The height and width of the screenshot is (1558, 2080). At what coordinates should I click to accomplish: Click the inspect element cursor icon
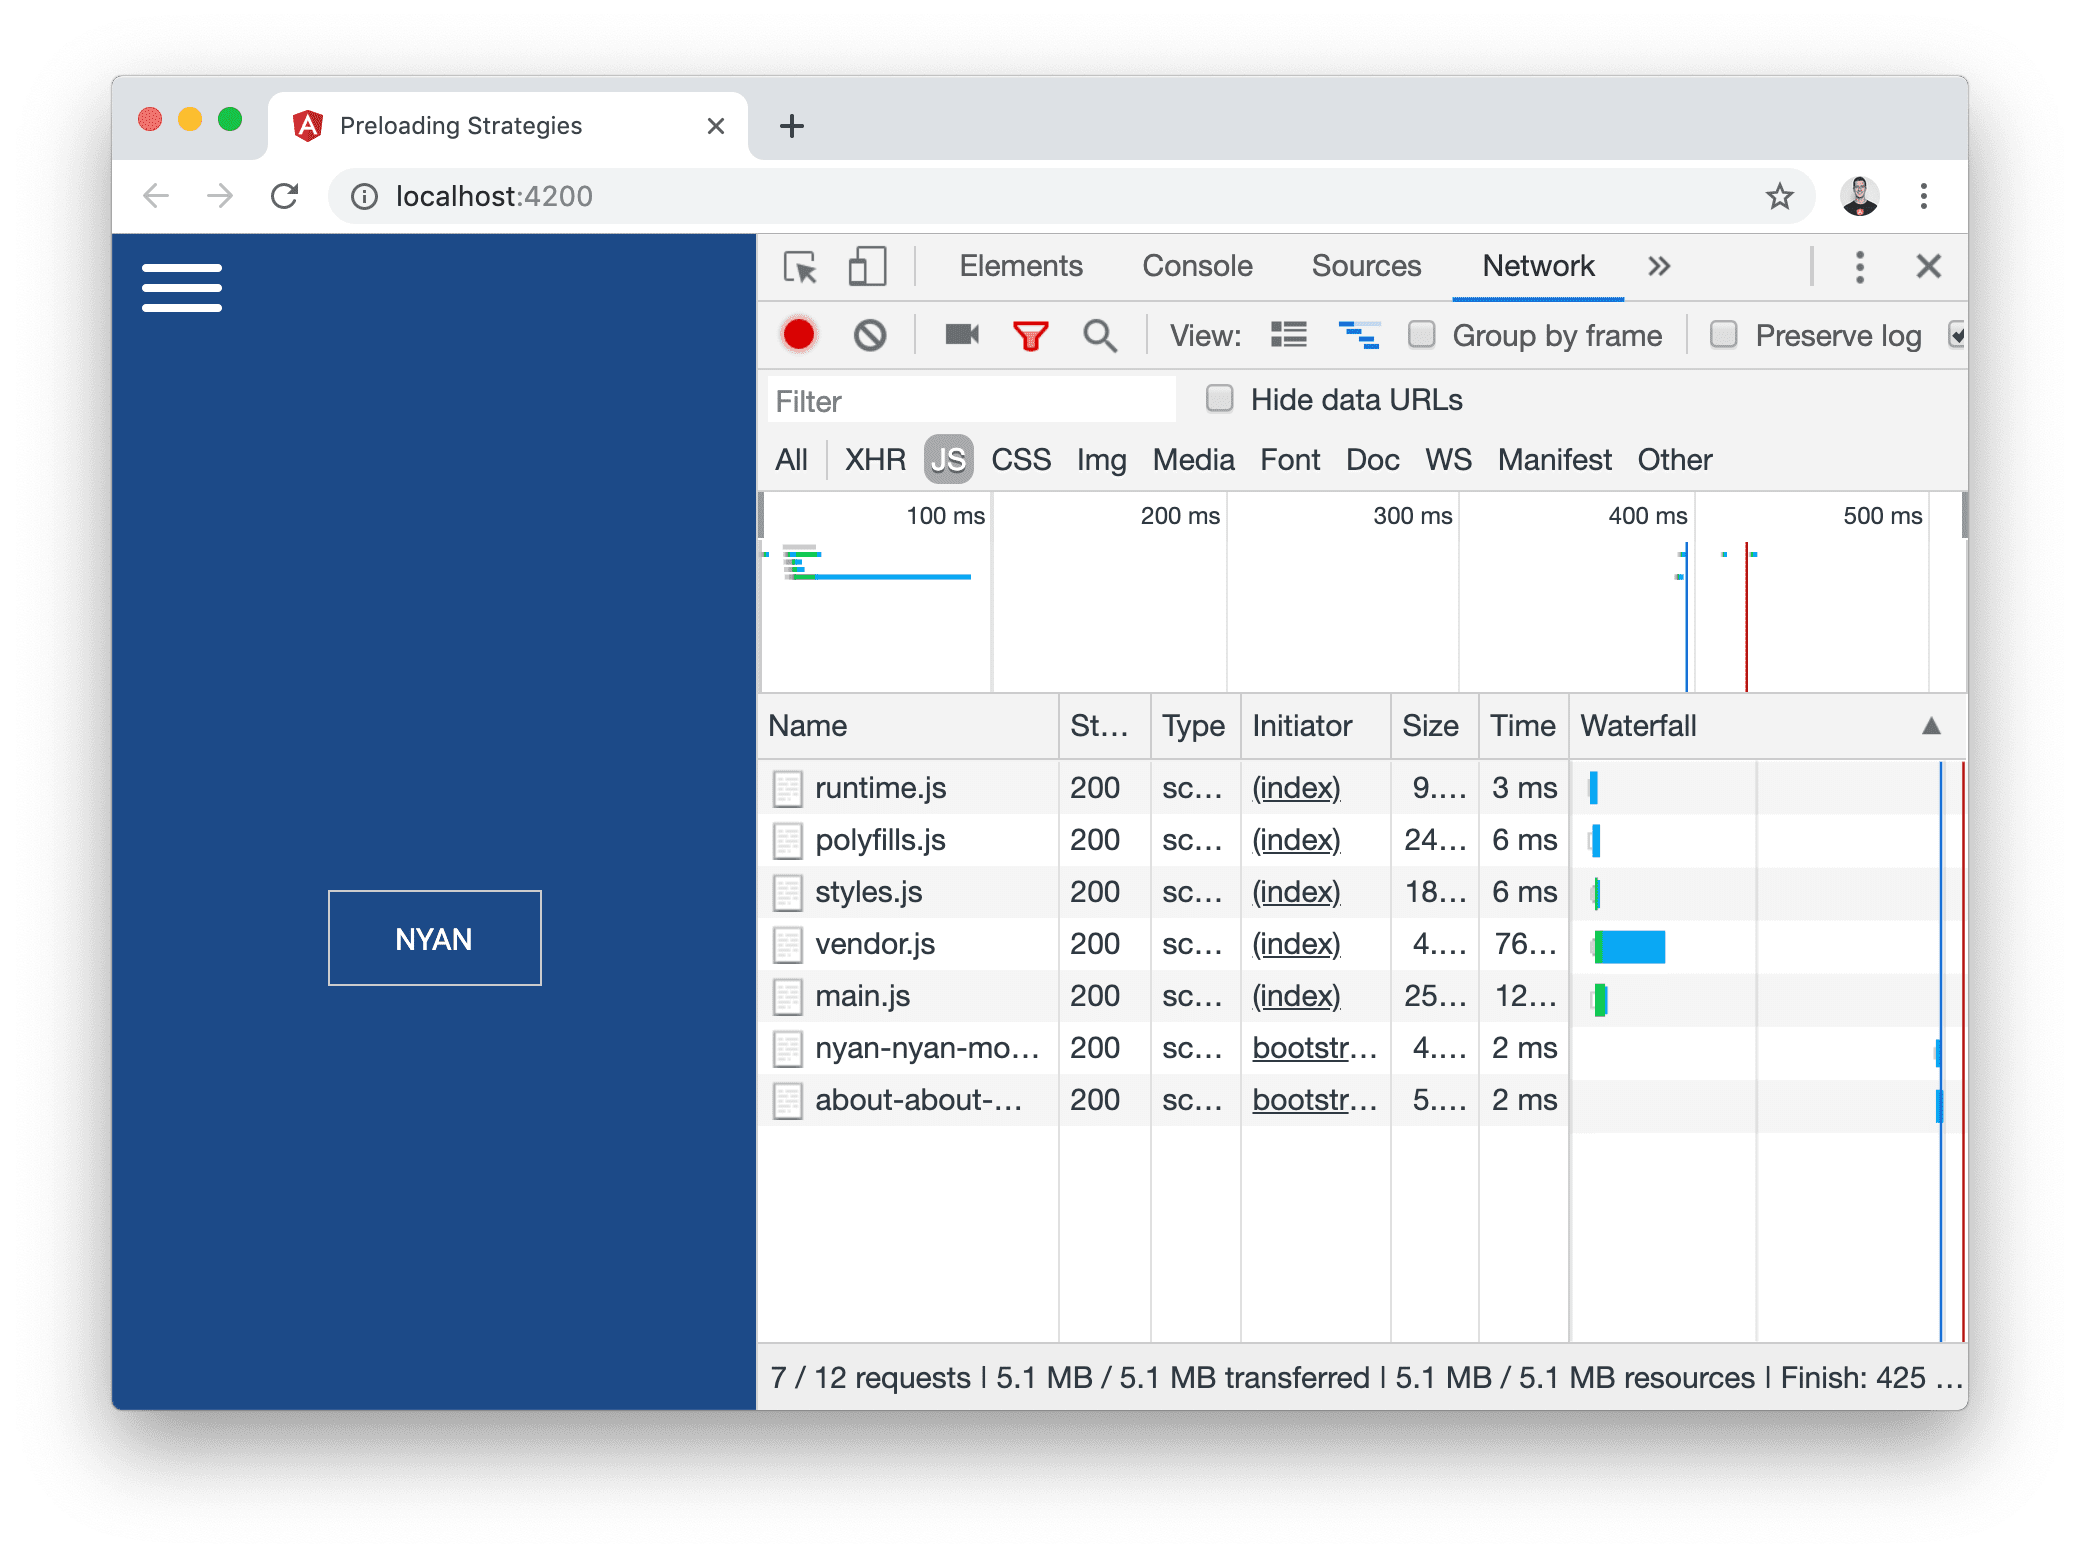(x=800, y=265)
